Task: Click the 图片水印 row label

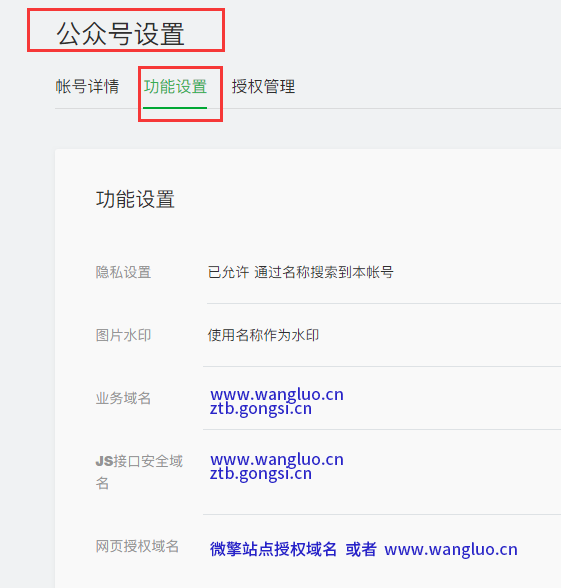Action: click(x=123, y=335)
